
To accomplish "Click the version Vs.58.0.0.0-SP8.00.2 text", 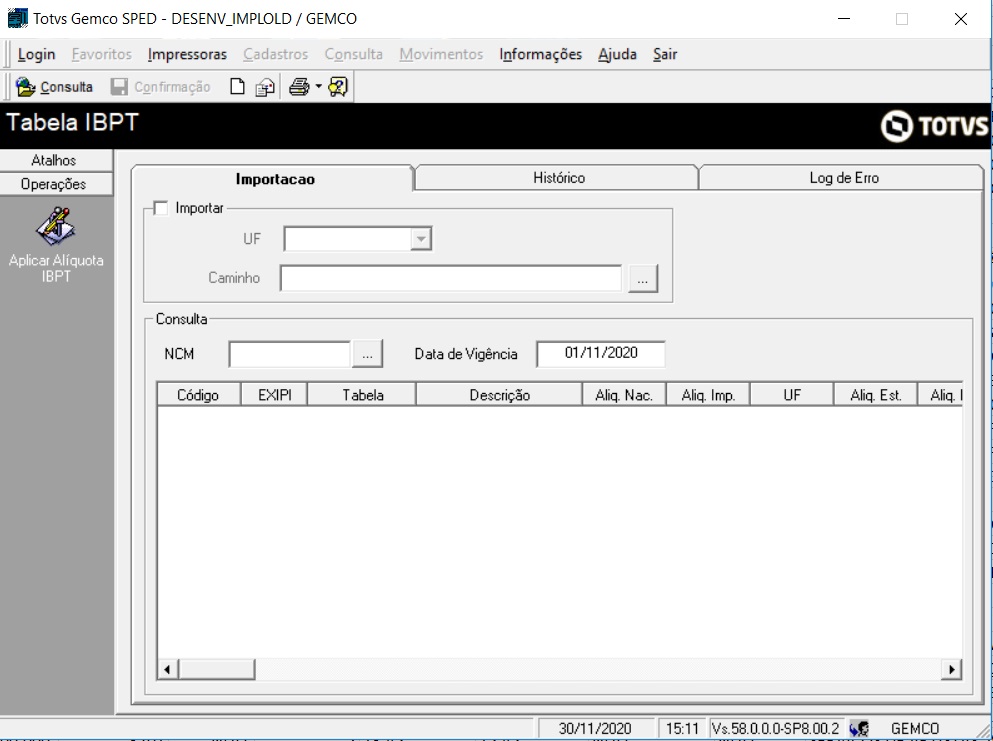I will 775,728.
